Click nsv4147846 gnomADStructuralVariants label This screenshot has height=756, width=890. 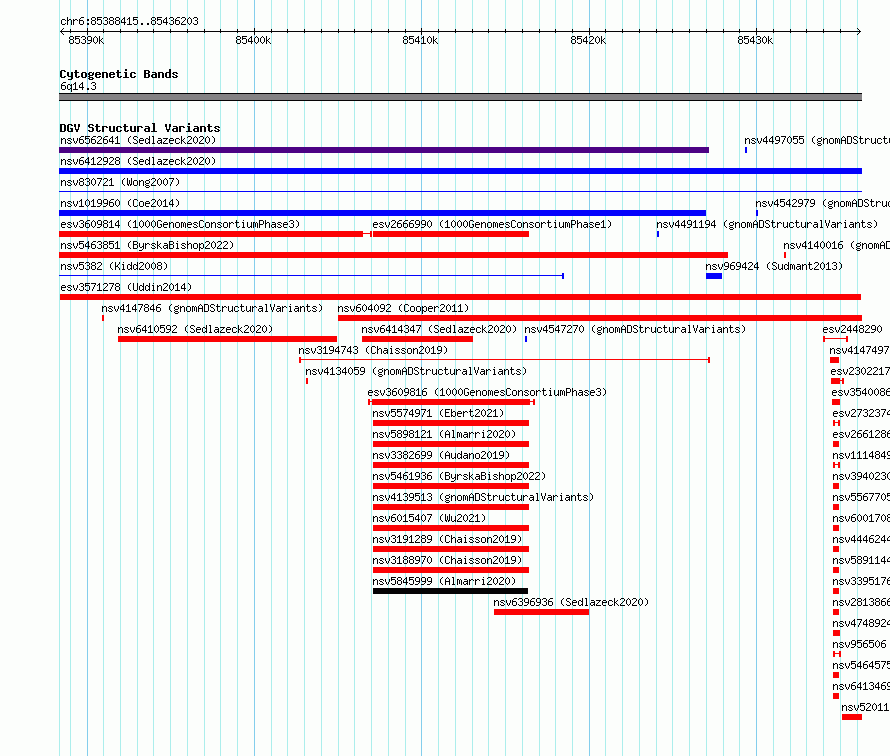tap(212, 308)
